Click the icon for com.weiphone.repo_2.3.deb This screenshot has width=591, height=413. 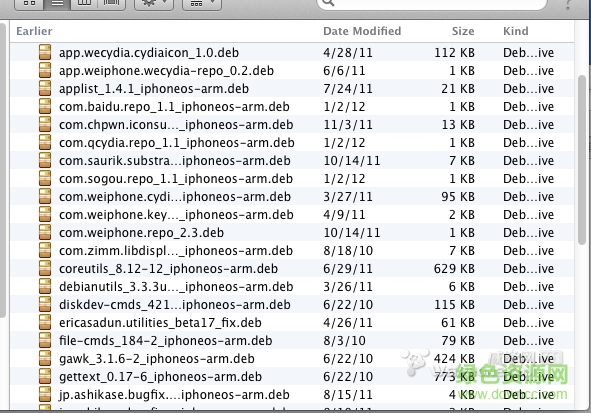(45, 233)
